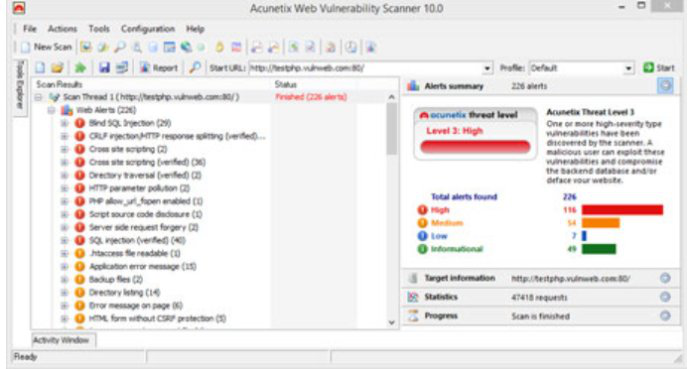This screenshot has height=369, width=690.
Task: Click the green Start scan button
Action: tap(659, 68)
